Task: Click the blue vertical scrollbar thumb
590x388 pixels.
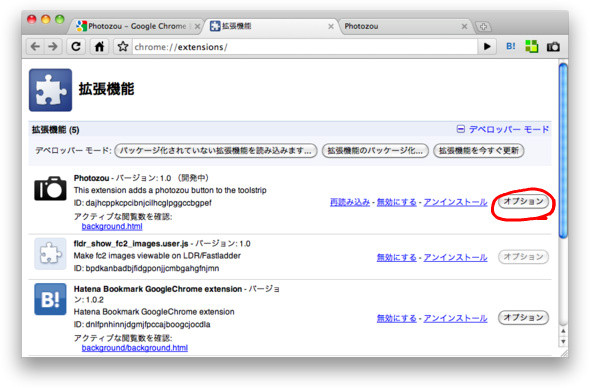Action: coord(563,151)
